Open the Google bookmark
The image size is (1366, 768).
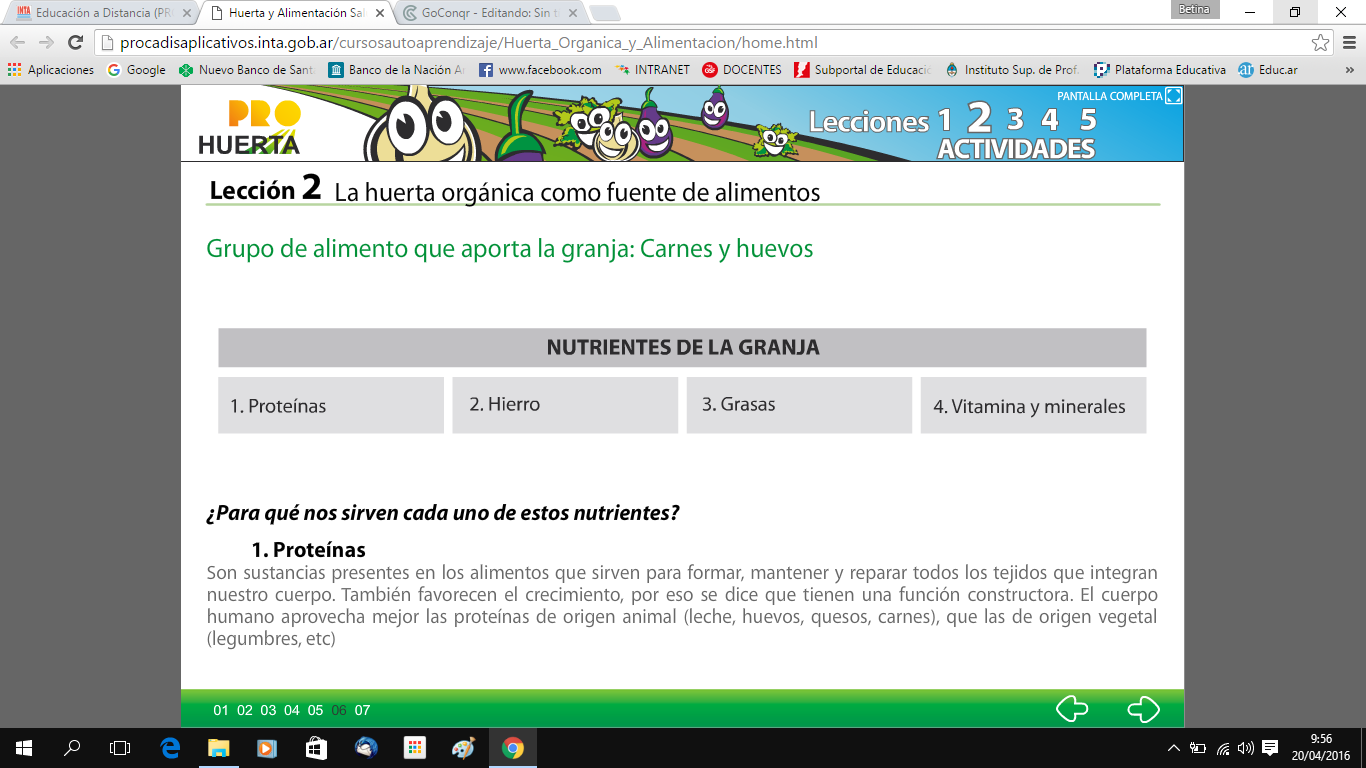137,70
